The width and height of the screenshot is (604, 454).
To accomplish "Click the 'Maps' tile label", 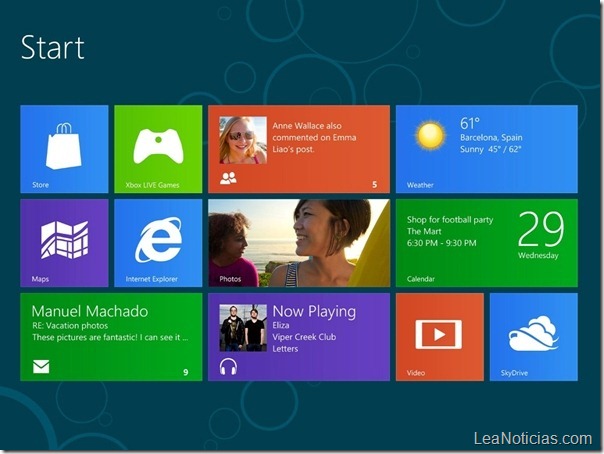I will [x=40, y=279].
